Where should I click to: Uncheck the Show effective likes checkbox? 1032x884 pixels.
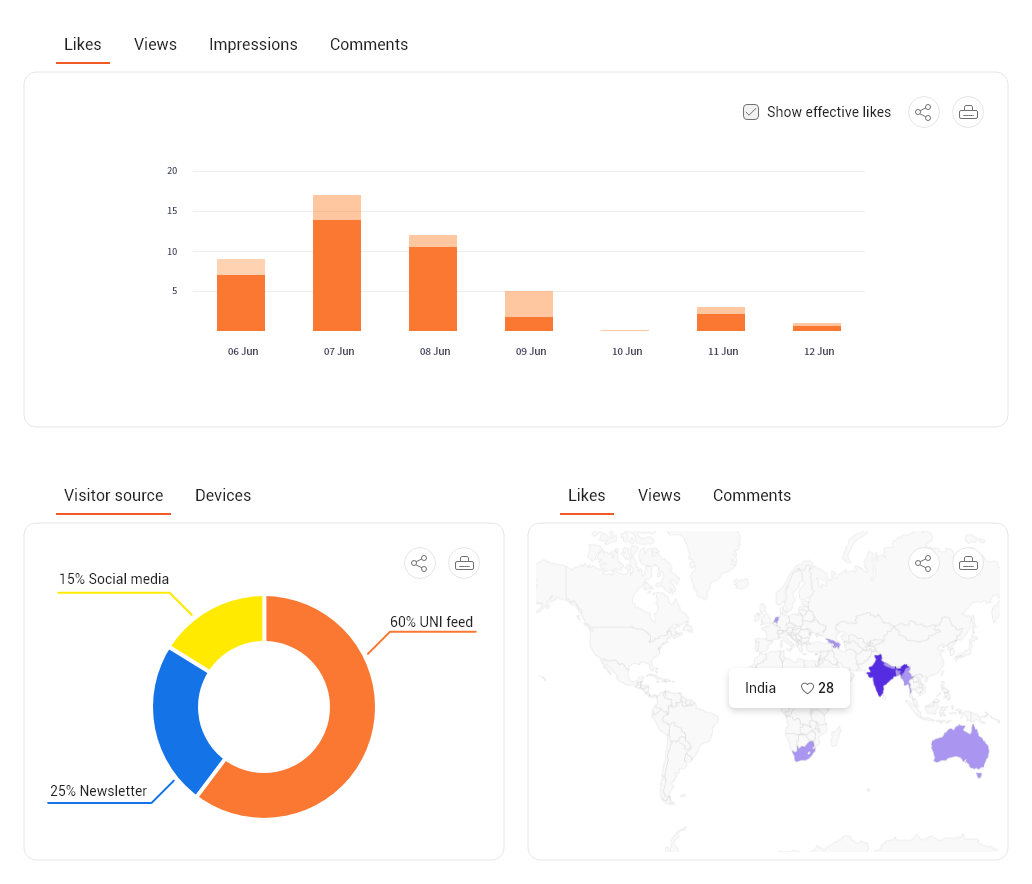pos(750,112)
